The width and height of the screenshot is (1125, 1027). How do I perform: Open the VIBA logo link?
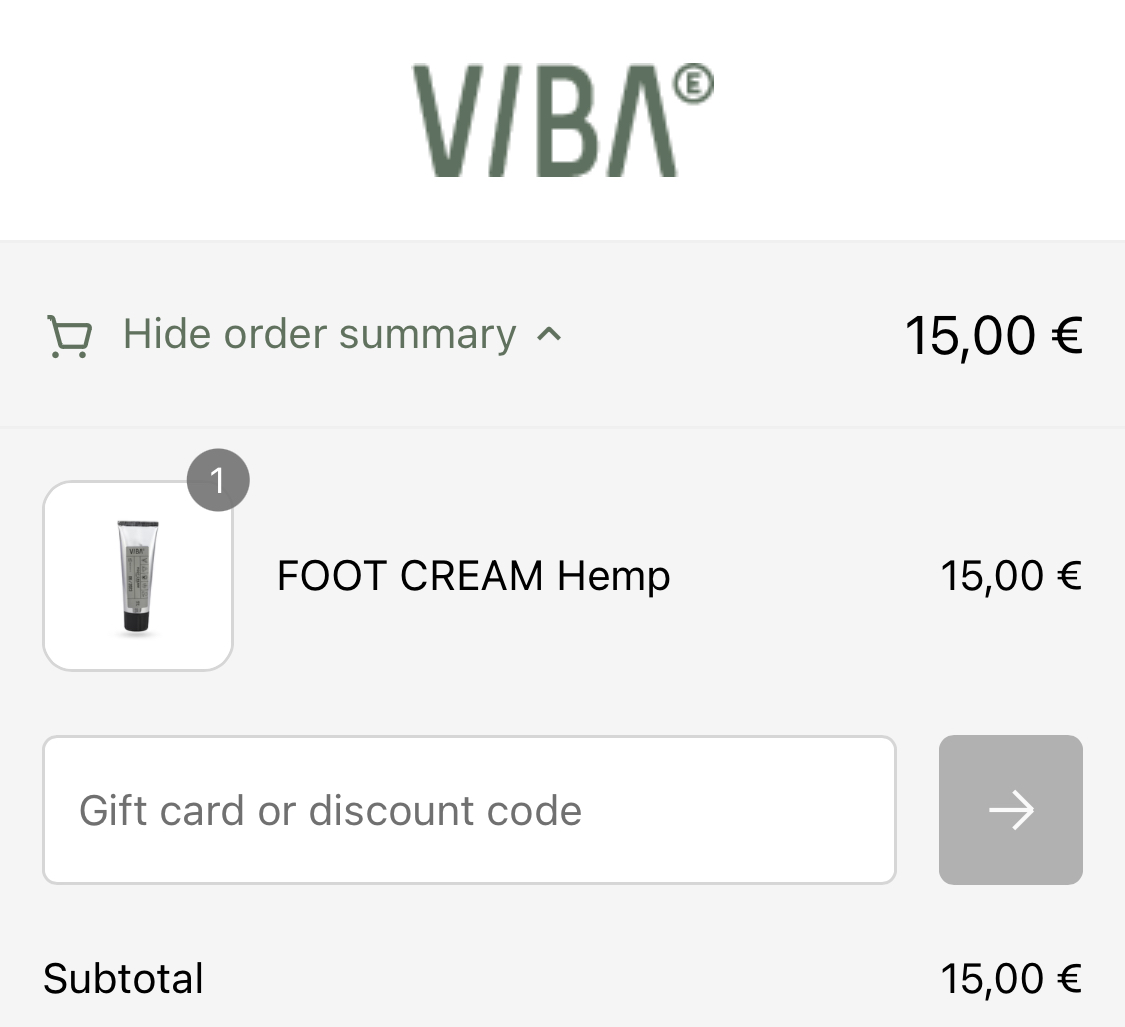pos(562,120)
